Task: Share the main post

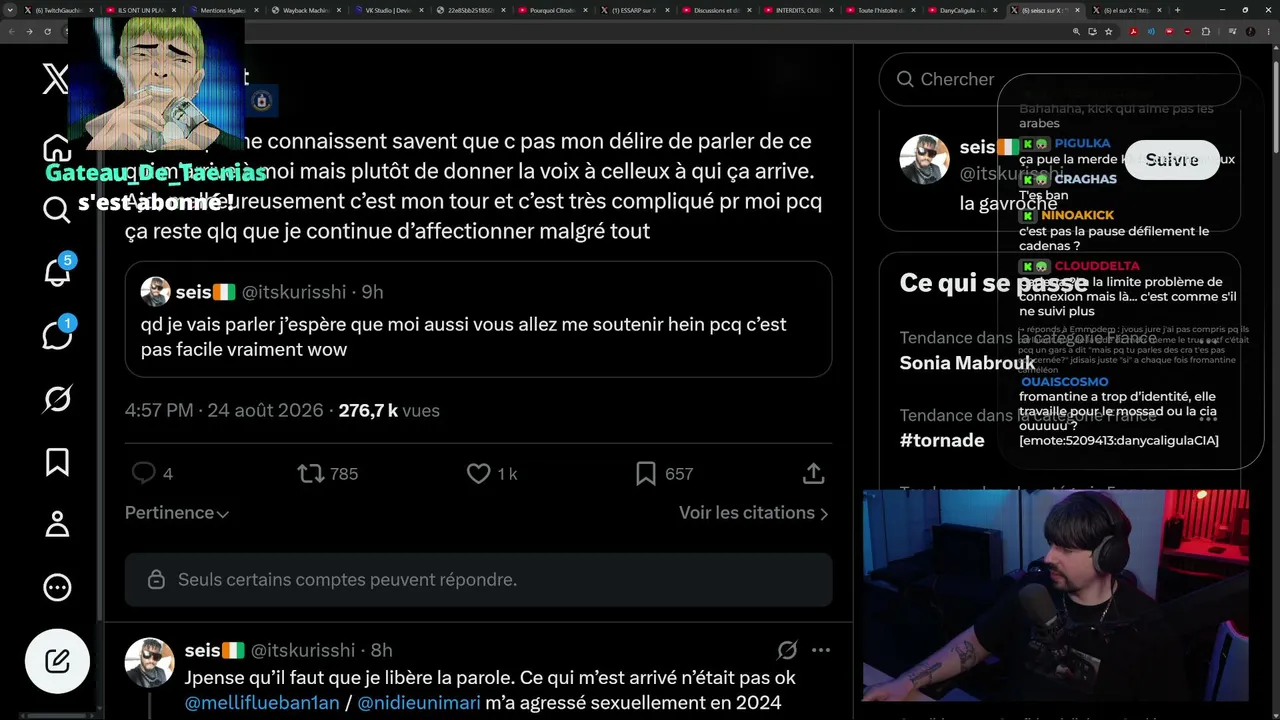Action: pyautogui.click(x=813, y=473)
